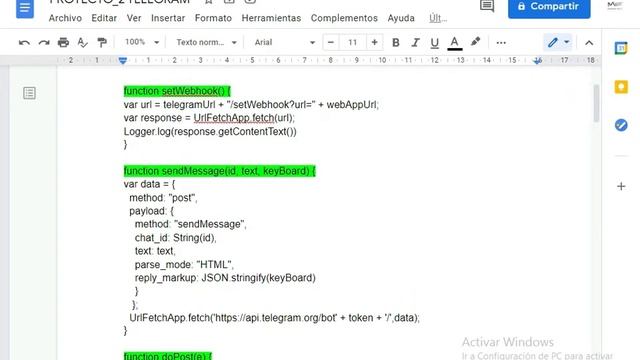The width and height of the screenshot is (640, 360).
Task: Click the highlighted line function doPost(e)
Action: coord(168,356)
